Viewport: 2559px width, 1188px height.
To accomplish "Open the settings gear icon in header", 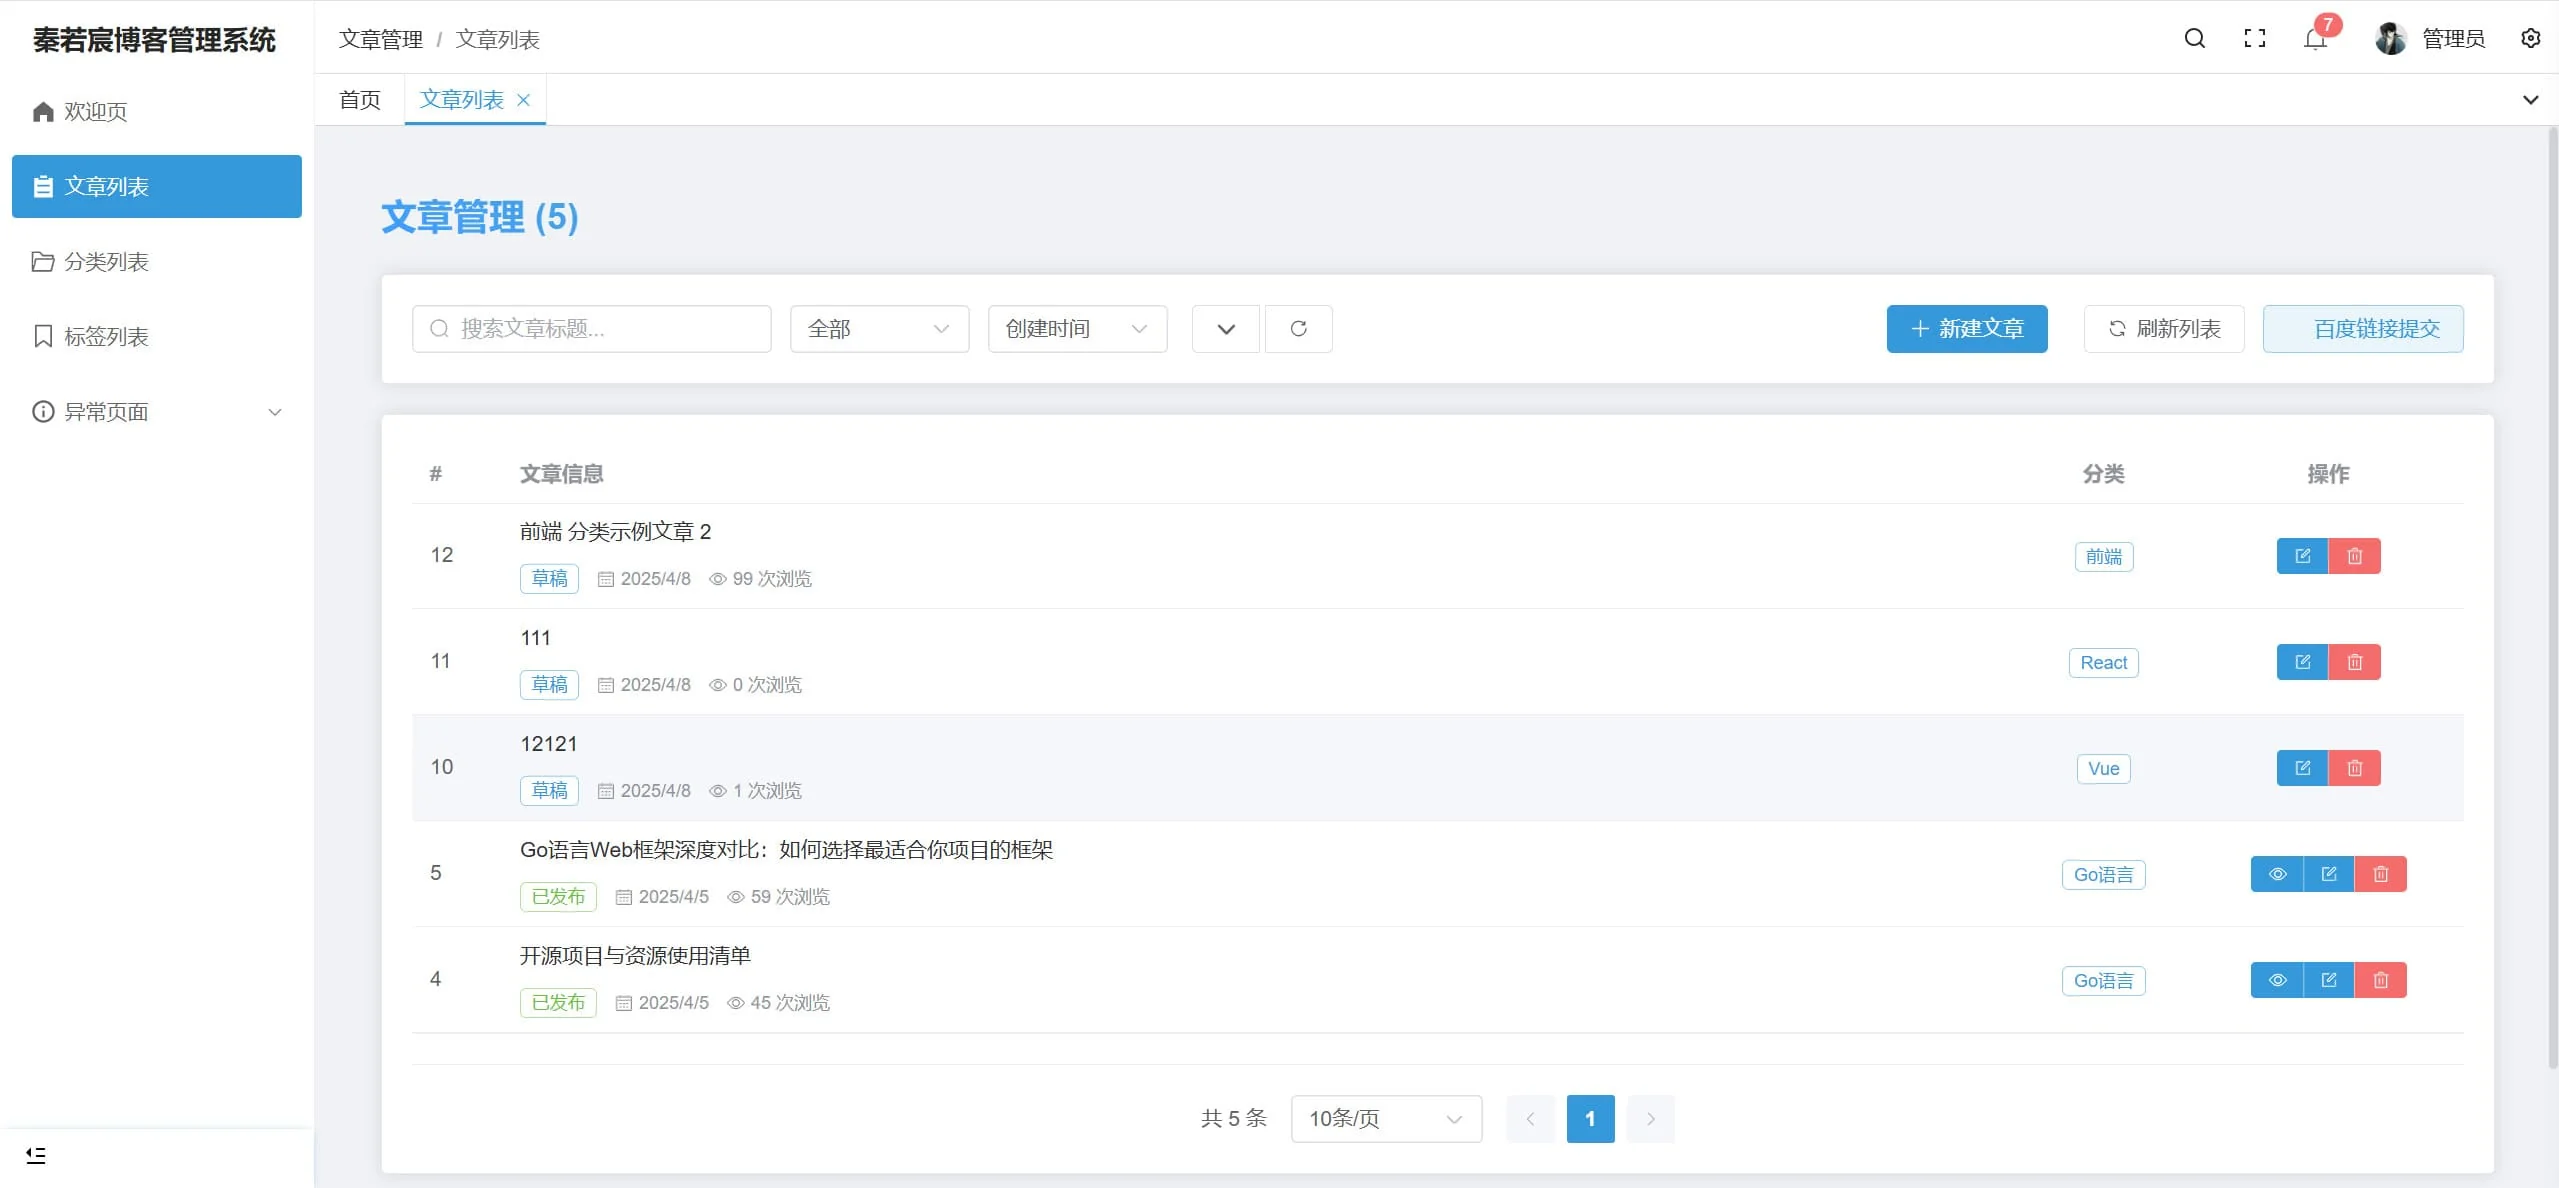I will point(2530,38).
